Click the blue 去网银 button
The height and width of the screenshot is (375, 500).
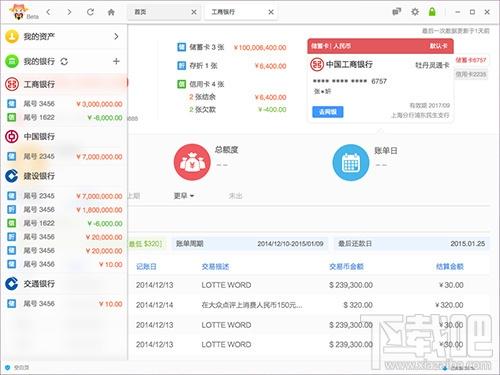point(328,112)
